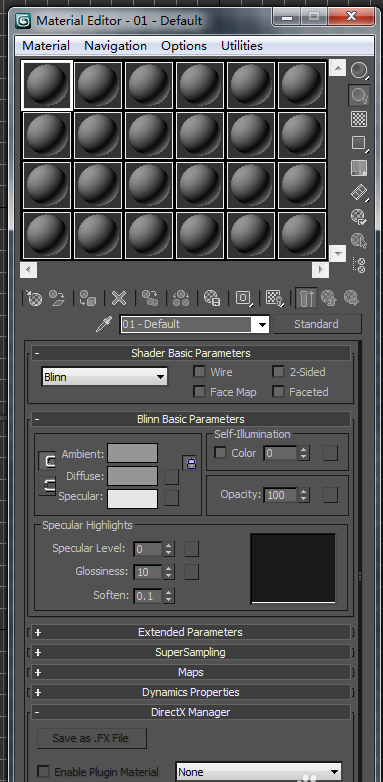
Task: Collapse the Shader Basic Parameters rollout
Action: 191,353
